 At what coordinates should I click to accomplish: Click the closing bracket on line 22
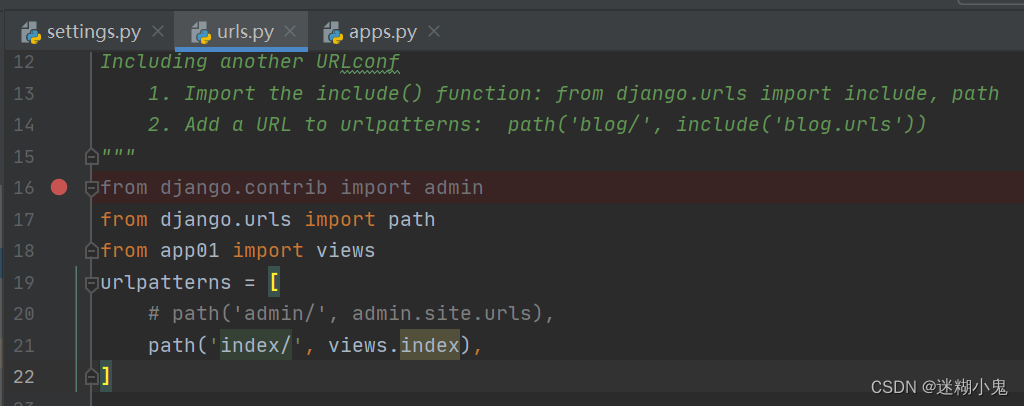click(x=106, y=377)
